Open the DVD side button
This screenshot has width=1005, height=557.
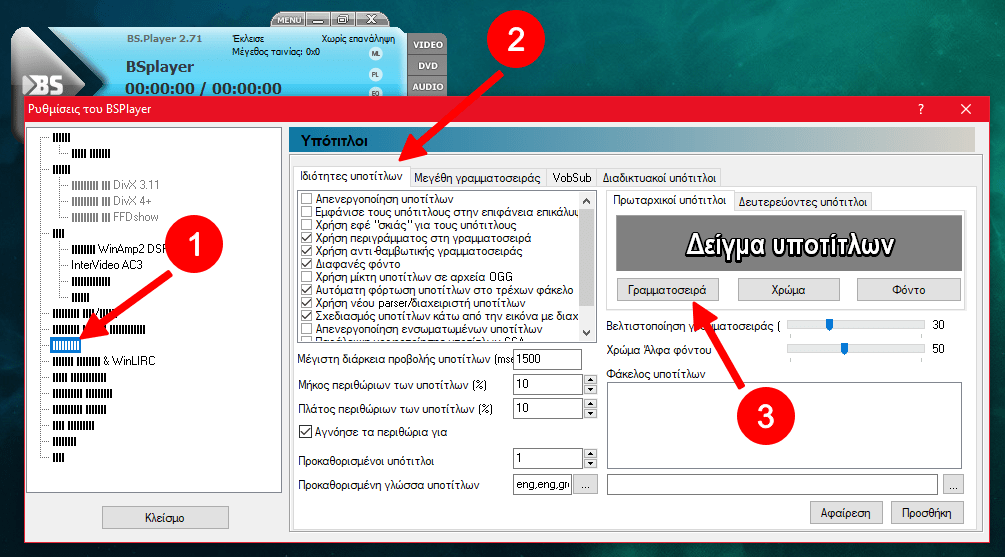(428, 66)
